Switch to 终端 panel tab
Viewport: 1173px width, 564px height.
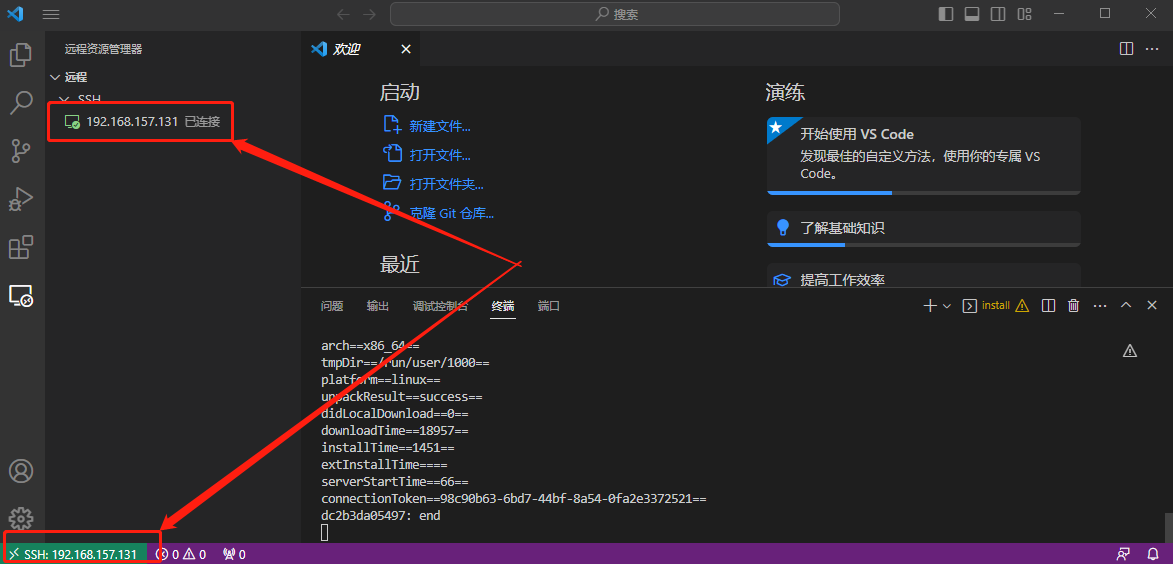(503, 306)
